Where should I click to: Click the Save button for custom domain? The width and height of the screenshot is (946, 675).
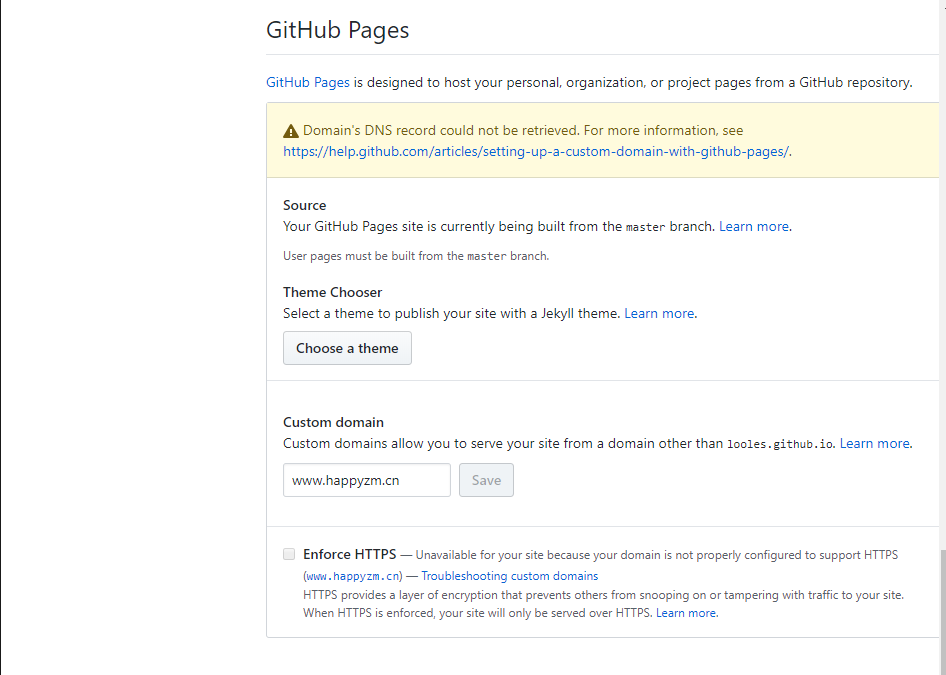point(486,480)
